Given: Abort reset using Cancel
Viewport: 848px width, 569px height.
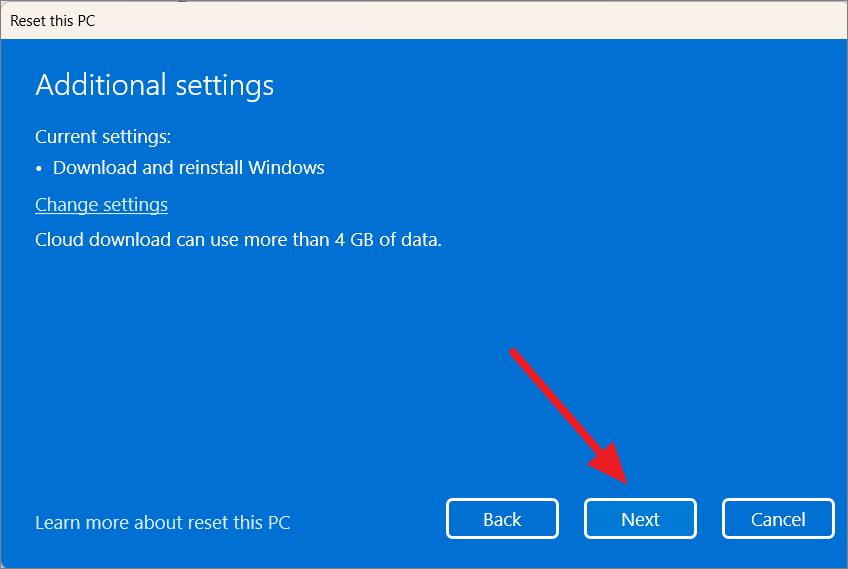Looking at the screenshot, I should pos(778,519).
